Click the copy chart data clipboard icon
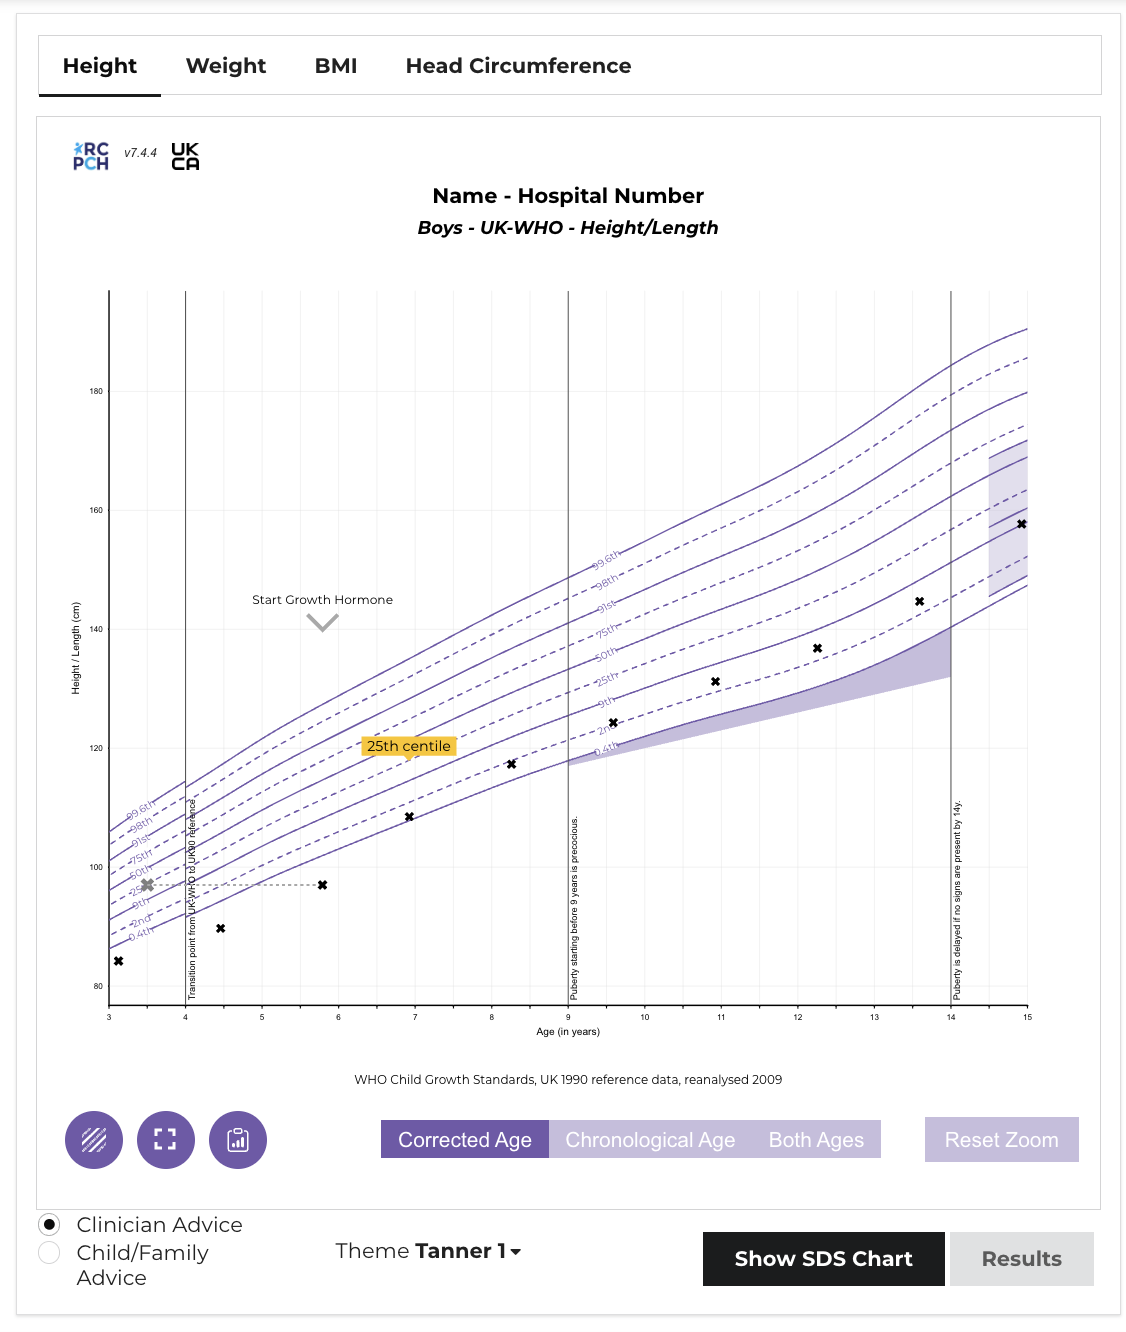This screenshot has height=1332, width=1126. (237, 1139)
